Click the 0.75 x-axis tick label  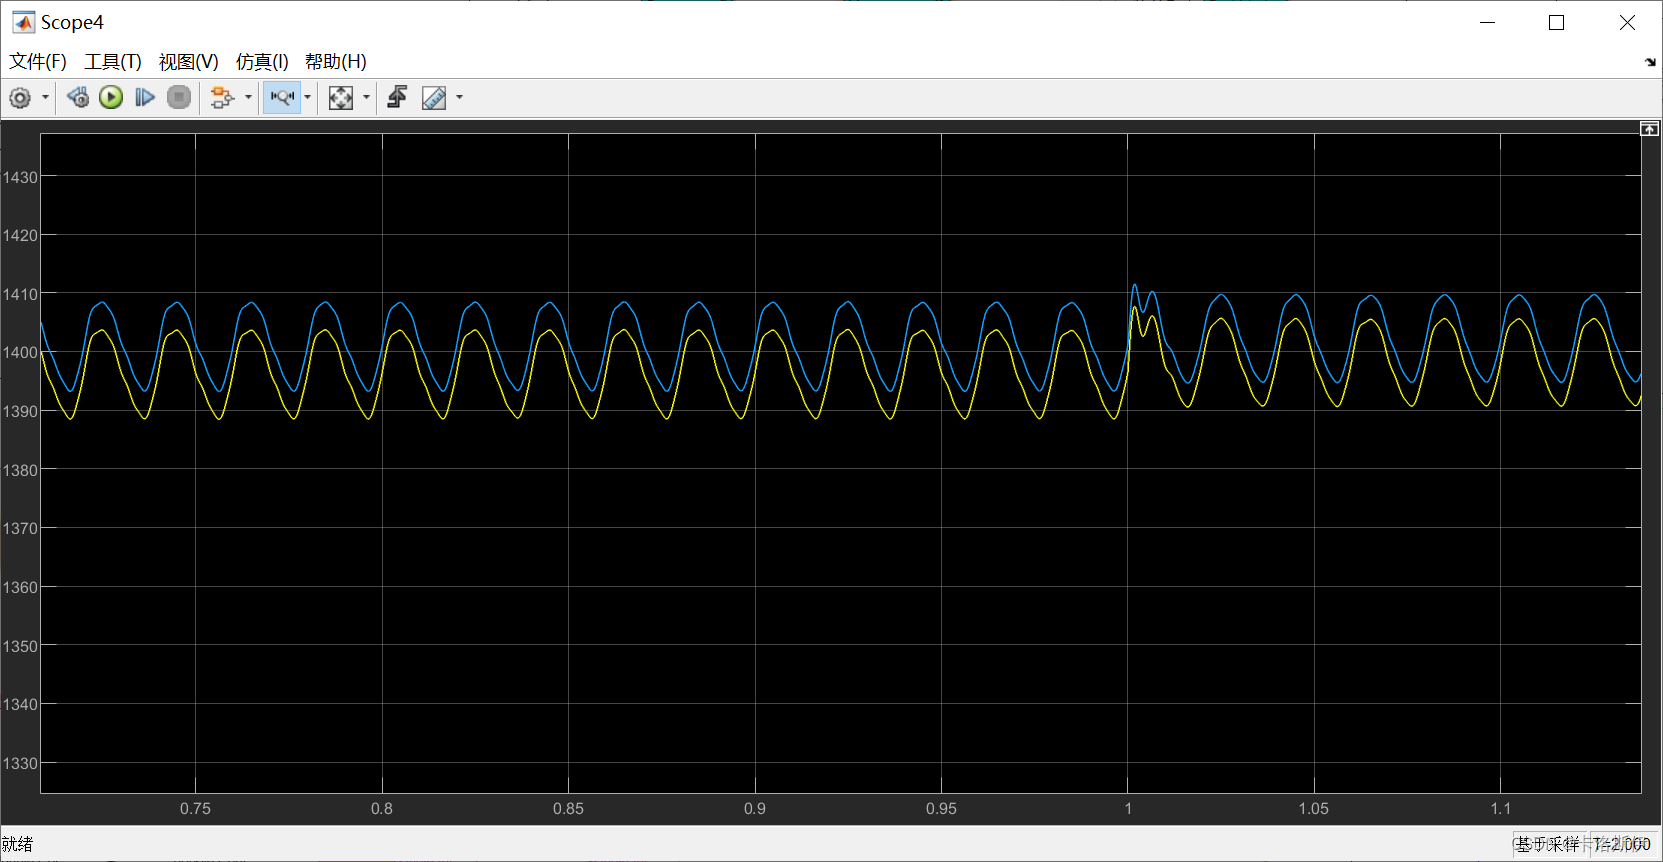pyautogui.click(x=195, y=808)
